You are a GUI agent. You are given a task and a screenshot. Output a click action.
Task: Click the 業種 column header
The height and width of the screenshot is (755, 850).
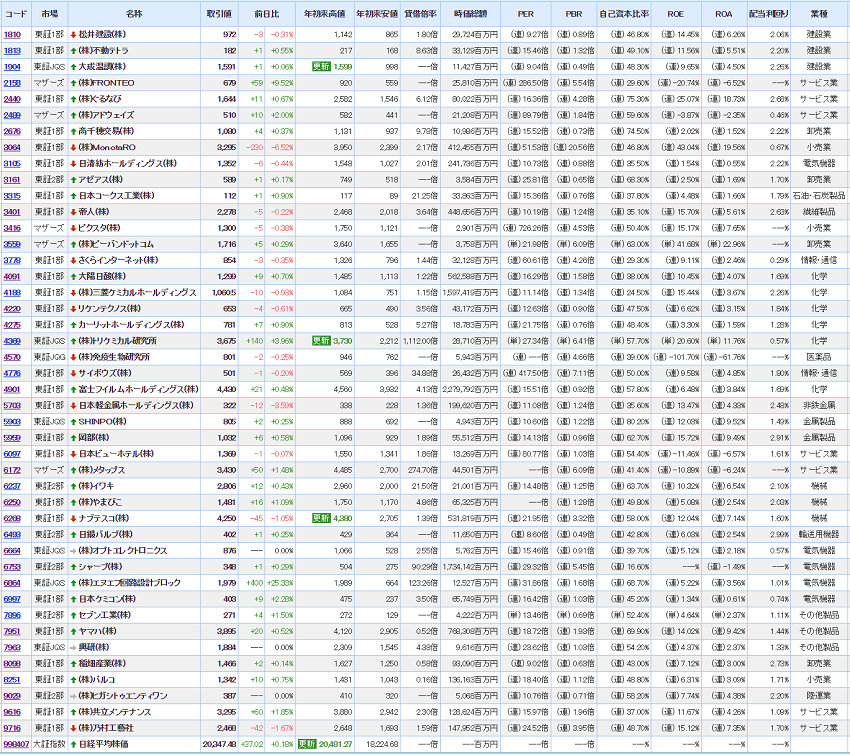point(819,14)
